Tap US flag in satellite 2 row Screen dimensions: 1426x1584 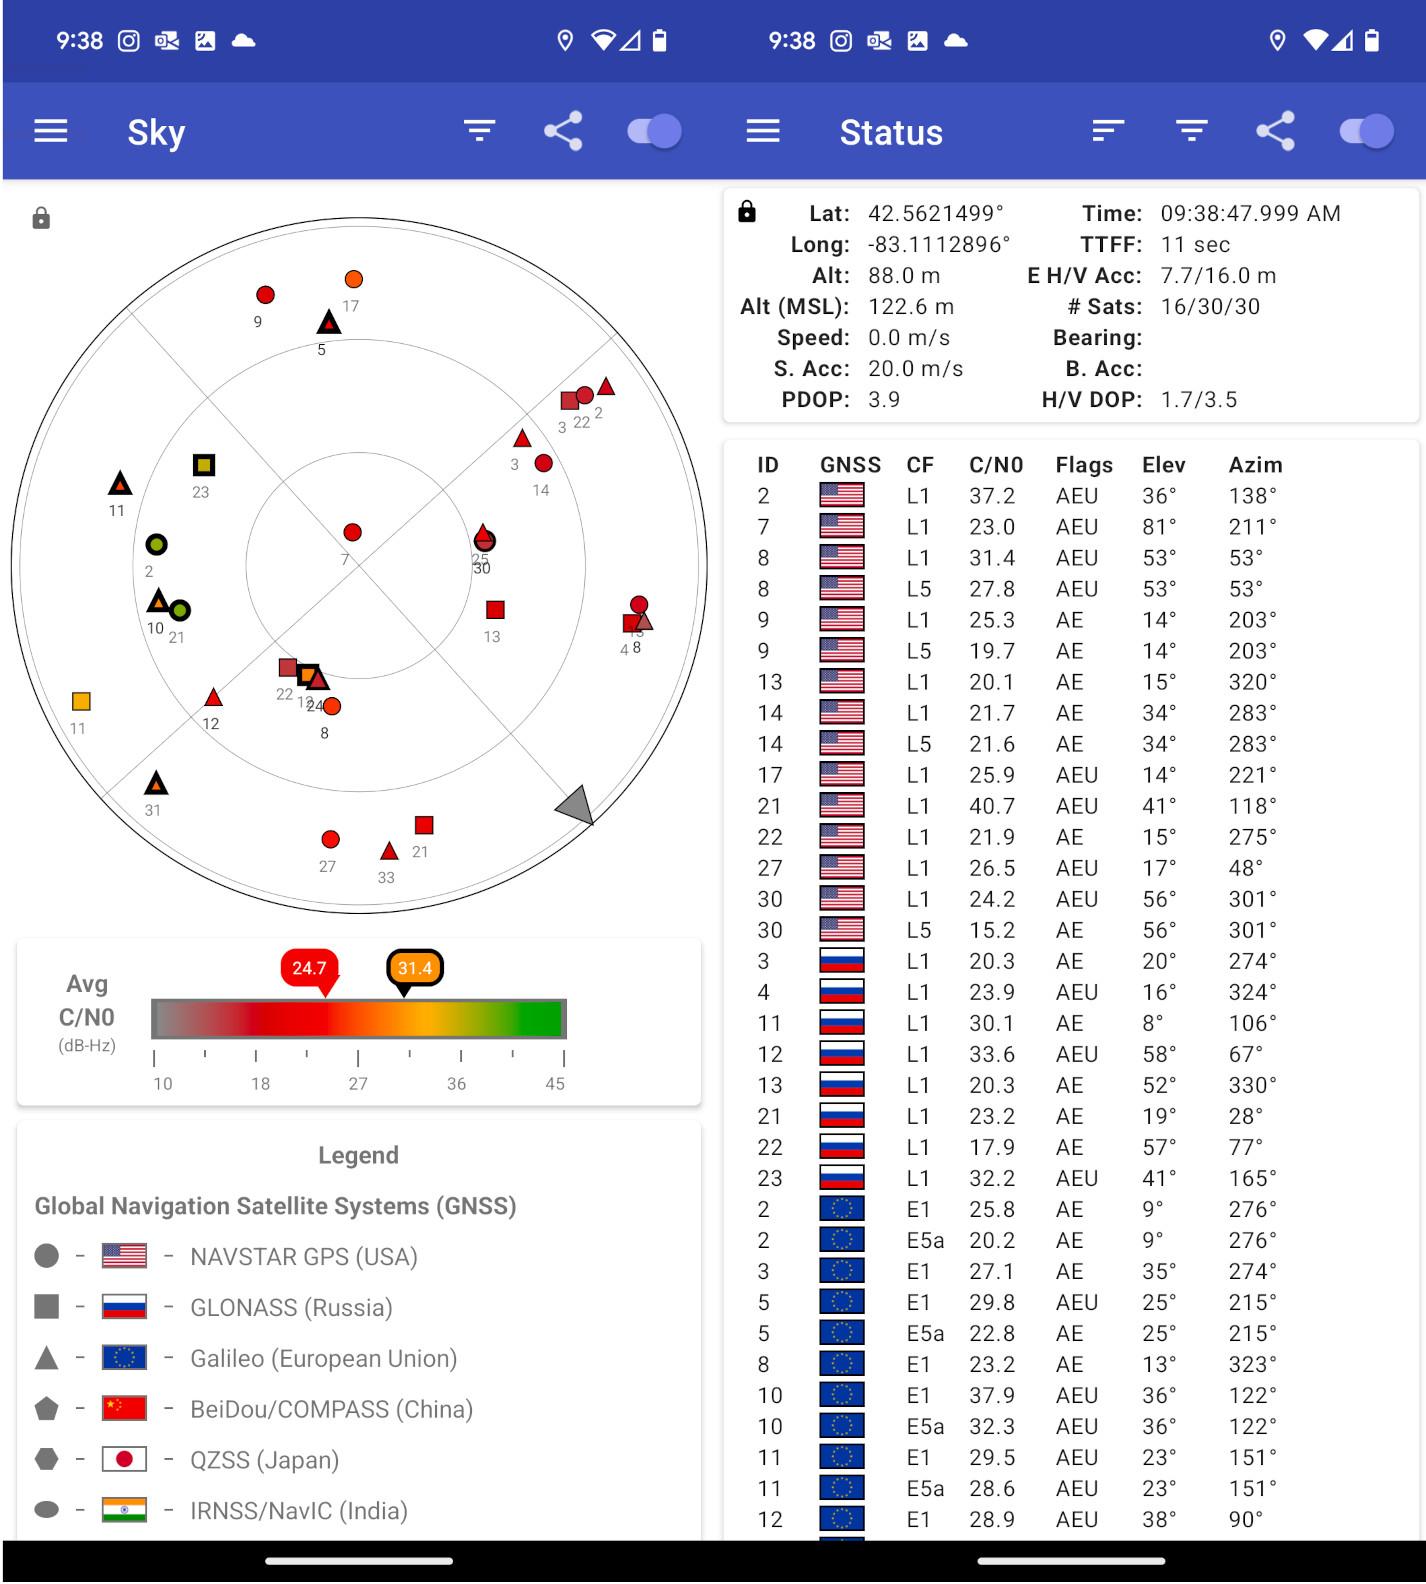(842, 496)
